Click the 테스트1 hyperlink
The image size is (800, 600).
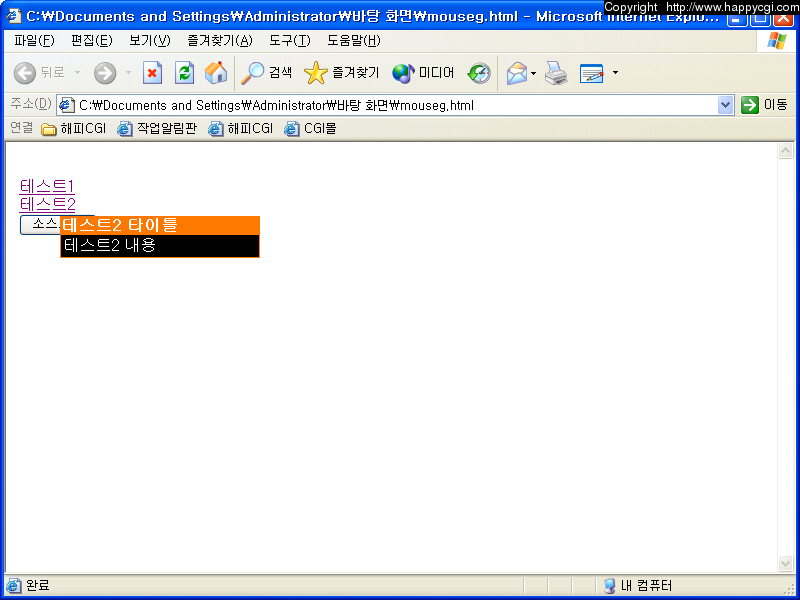47,186
